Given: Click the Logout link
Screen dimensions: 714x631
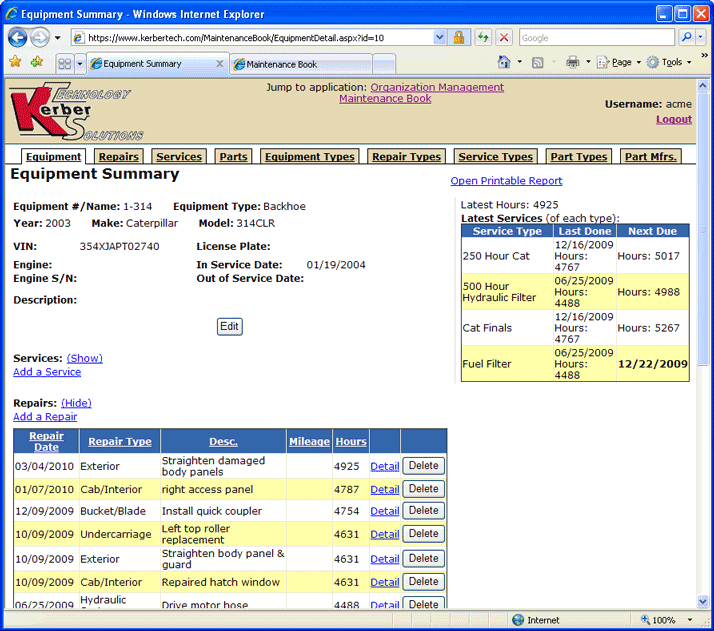Looking at the screenshot, I should pos(673,119).
